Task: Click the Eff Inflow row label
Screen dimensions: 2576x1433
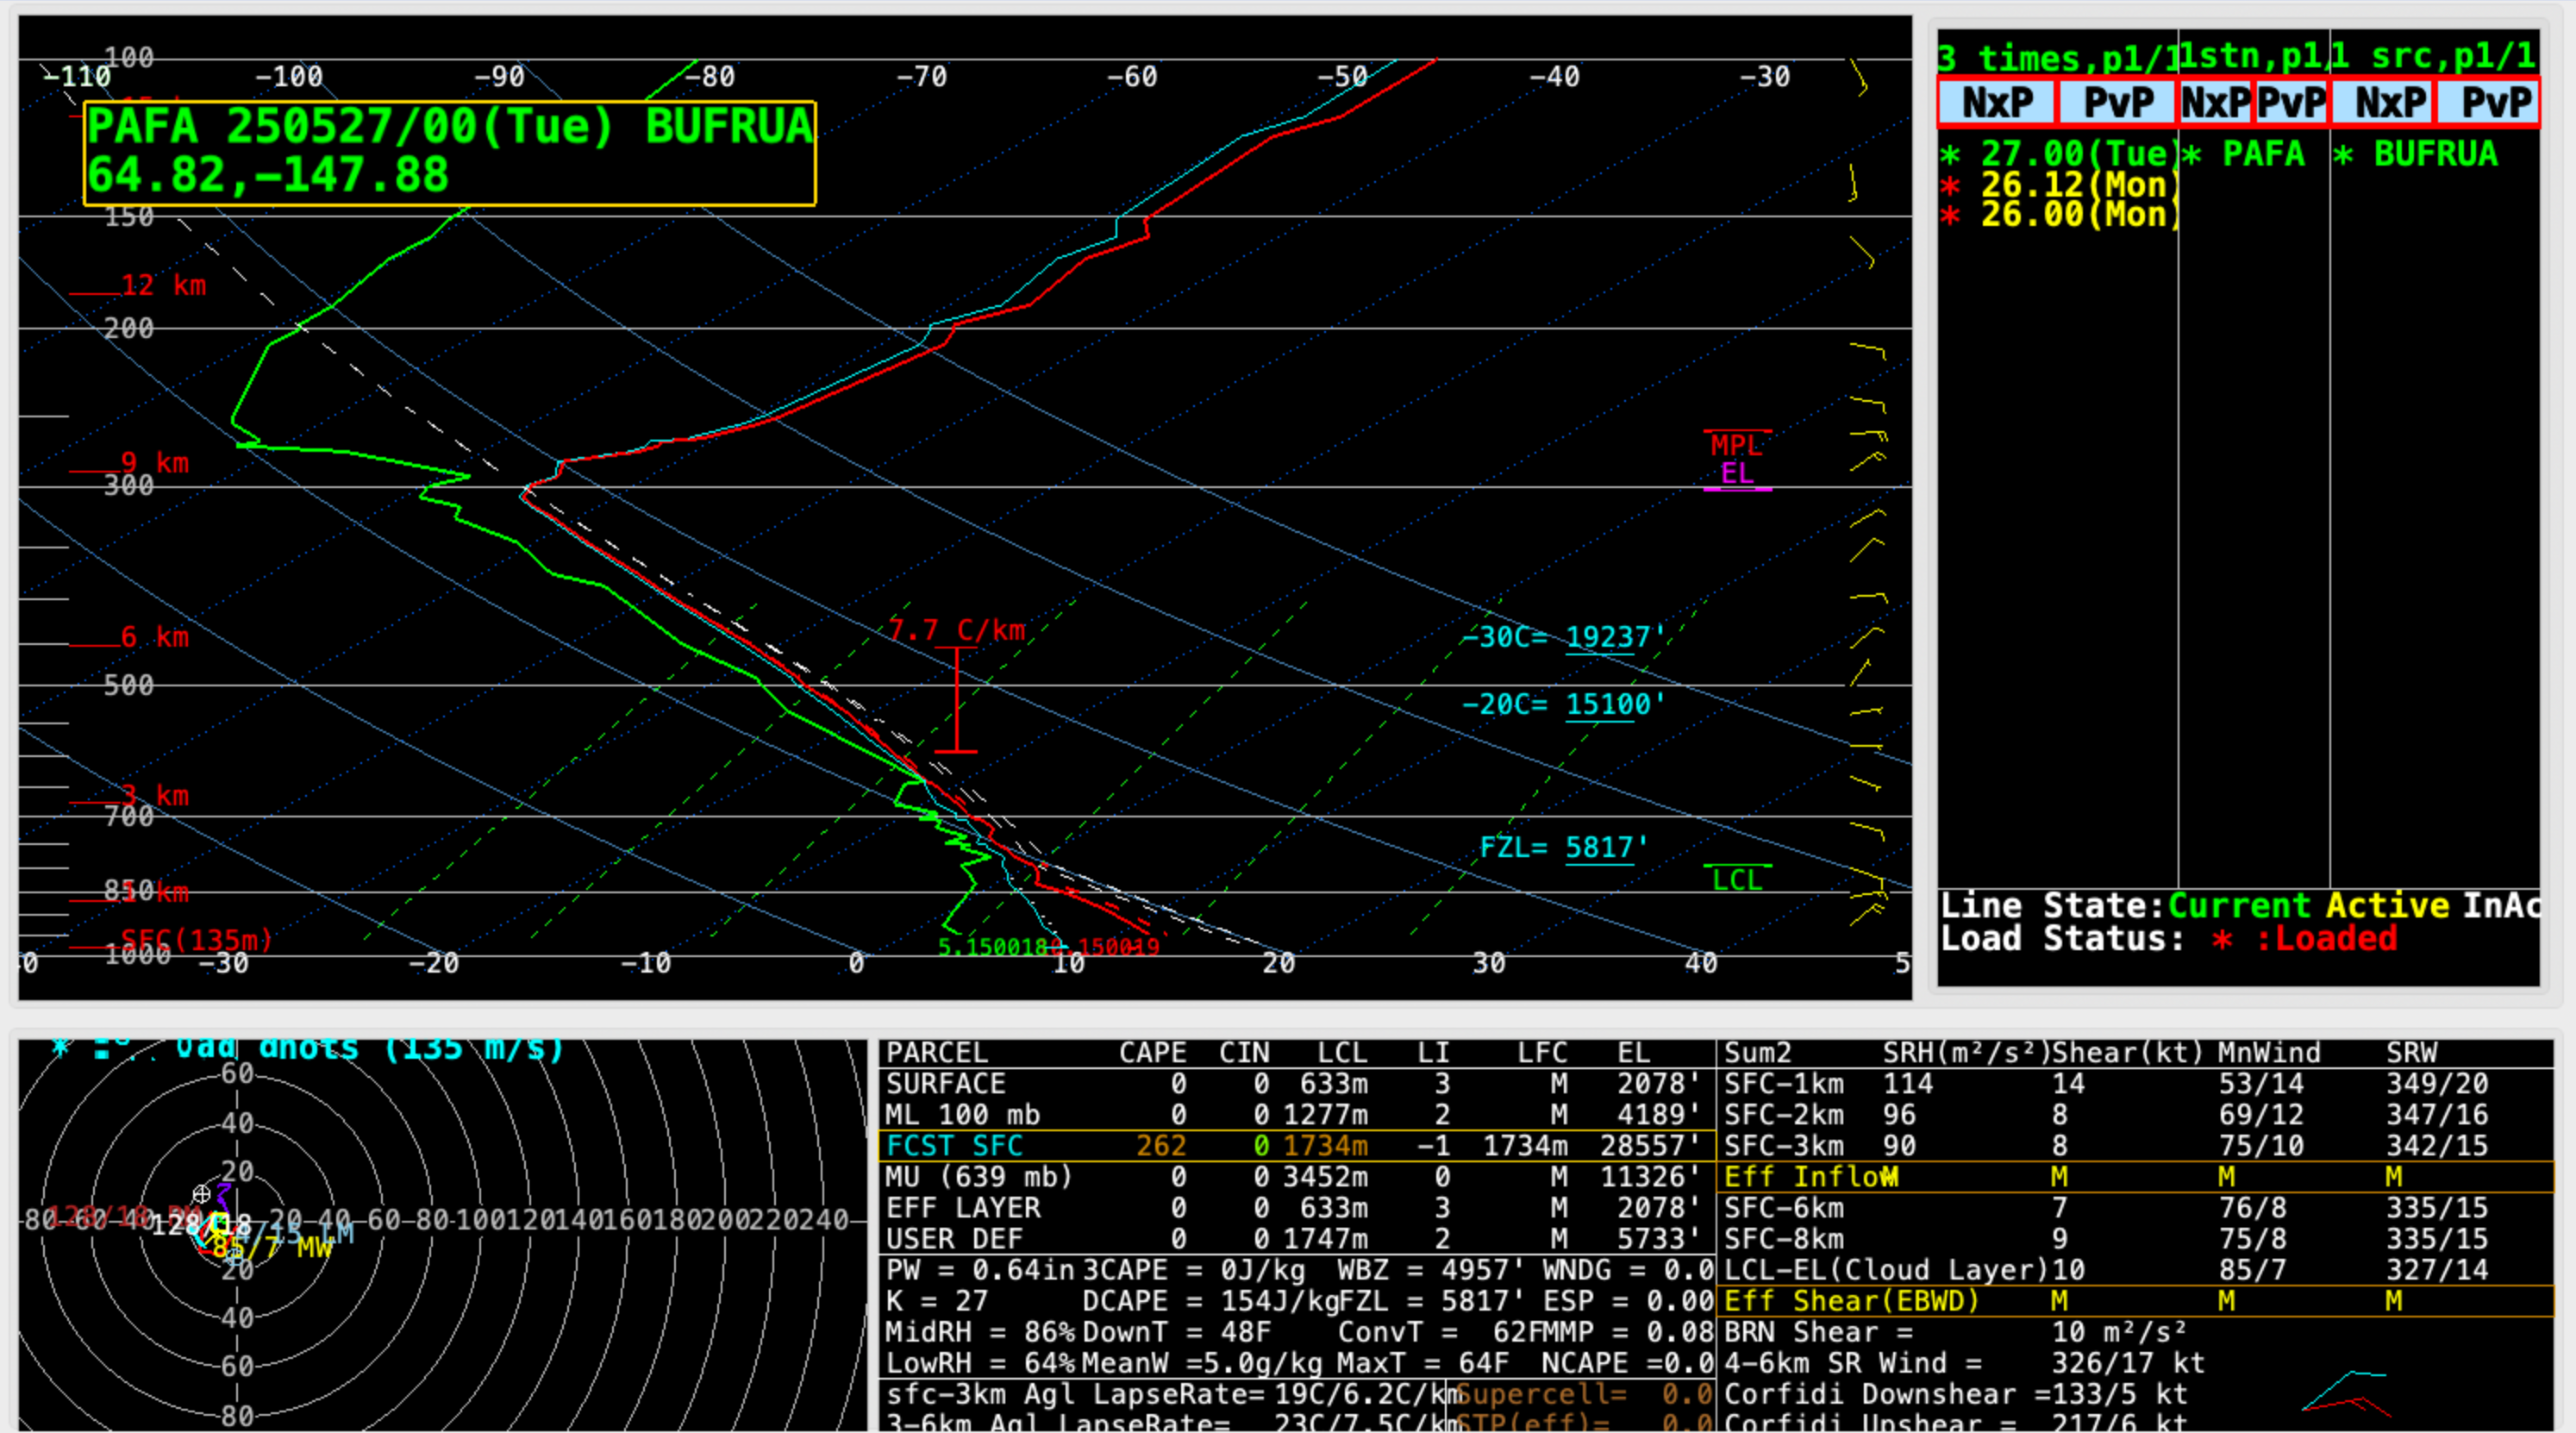Action: (1810, 1177)
